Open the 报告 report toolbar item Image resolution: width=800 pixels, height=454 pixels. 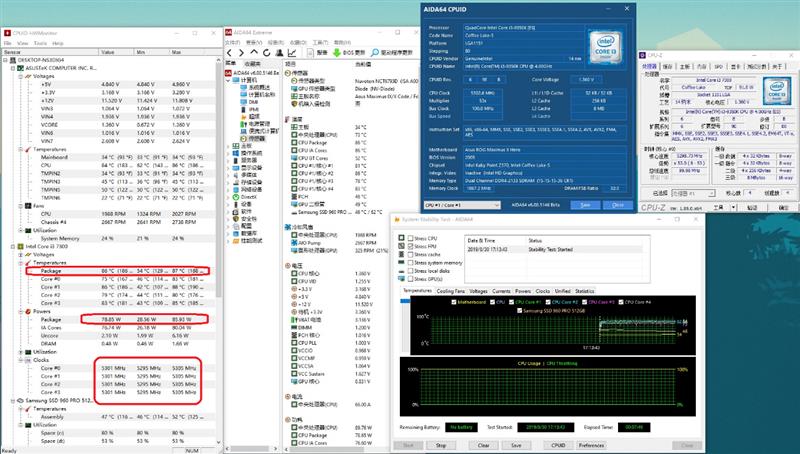click(x=317, y=53)
